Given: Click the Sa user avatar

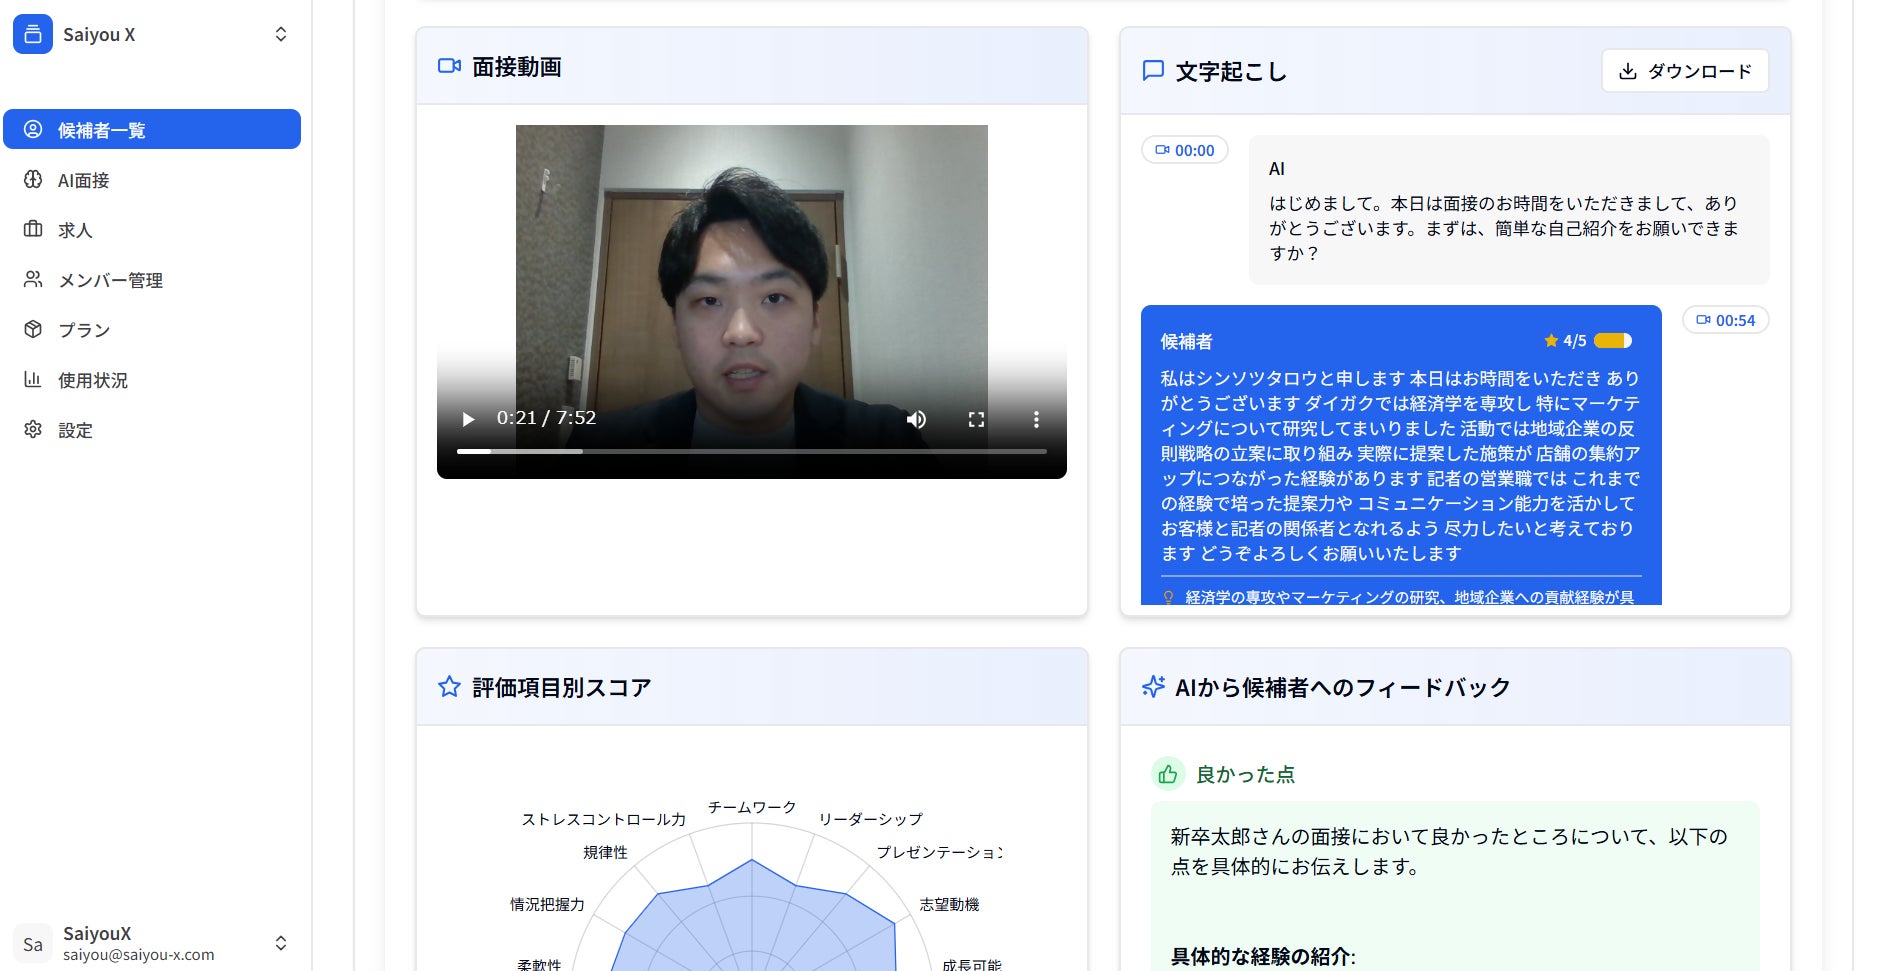Looking at the screenshot, I should point(33,944).
